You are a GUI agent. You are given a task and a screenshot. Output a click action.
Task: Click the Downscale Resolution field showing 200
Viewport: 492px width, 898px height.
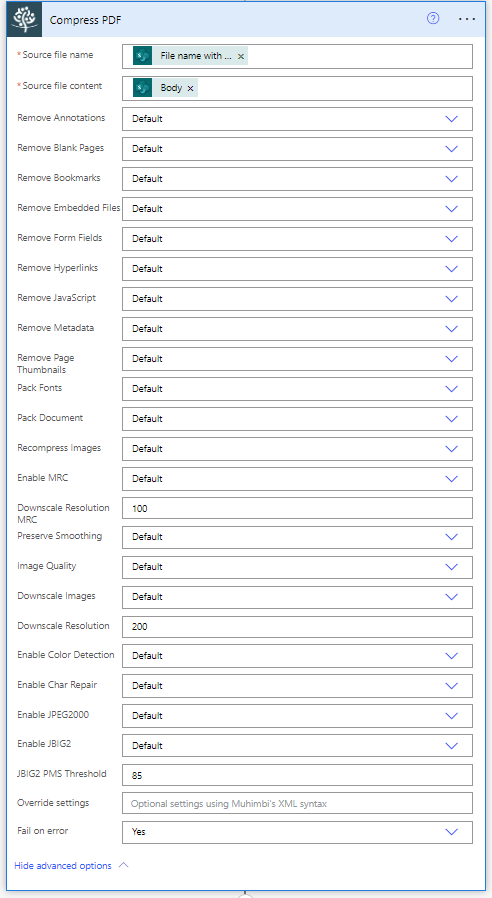click(x=297, y=627)
